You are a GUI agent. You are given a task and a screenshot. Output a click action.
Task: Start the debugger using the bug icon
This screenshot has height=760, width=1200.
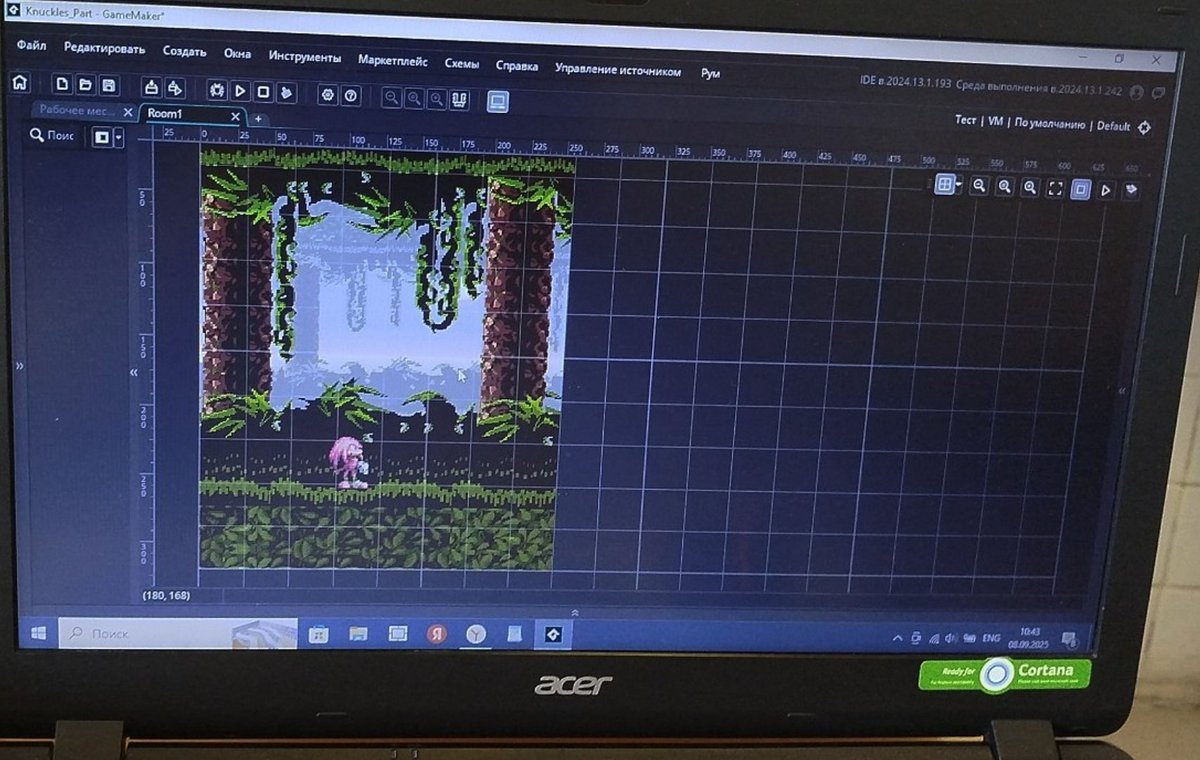(x=217, y=90)
